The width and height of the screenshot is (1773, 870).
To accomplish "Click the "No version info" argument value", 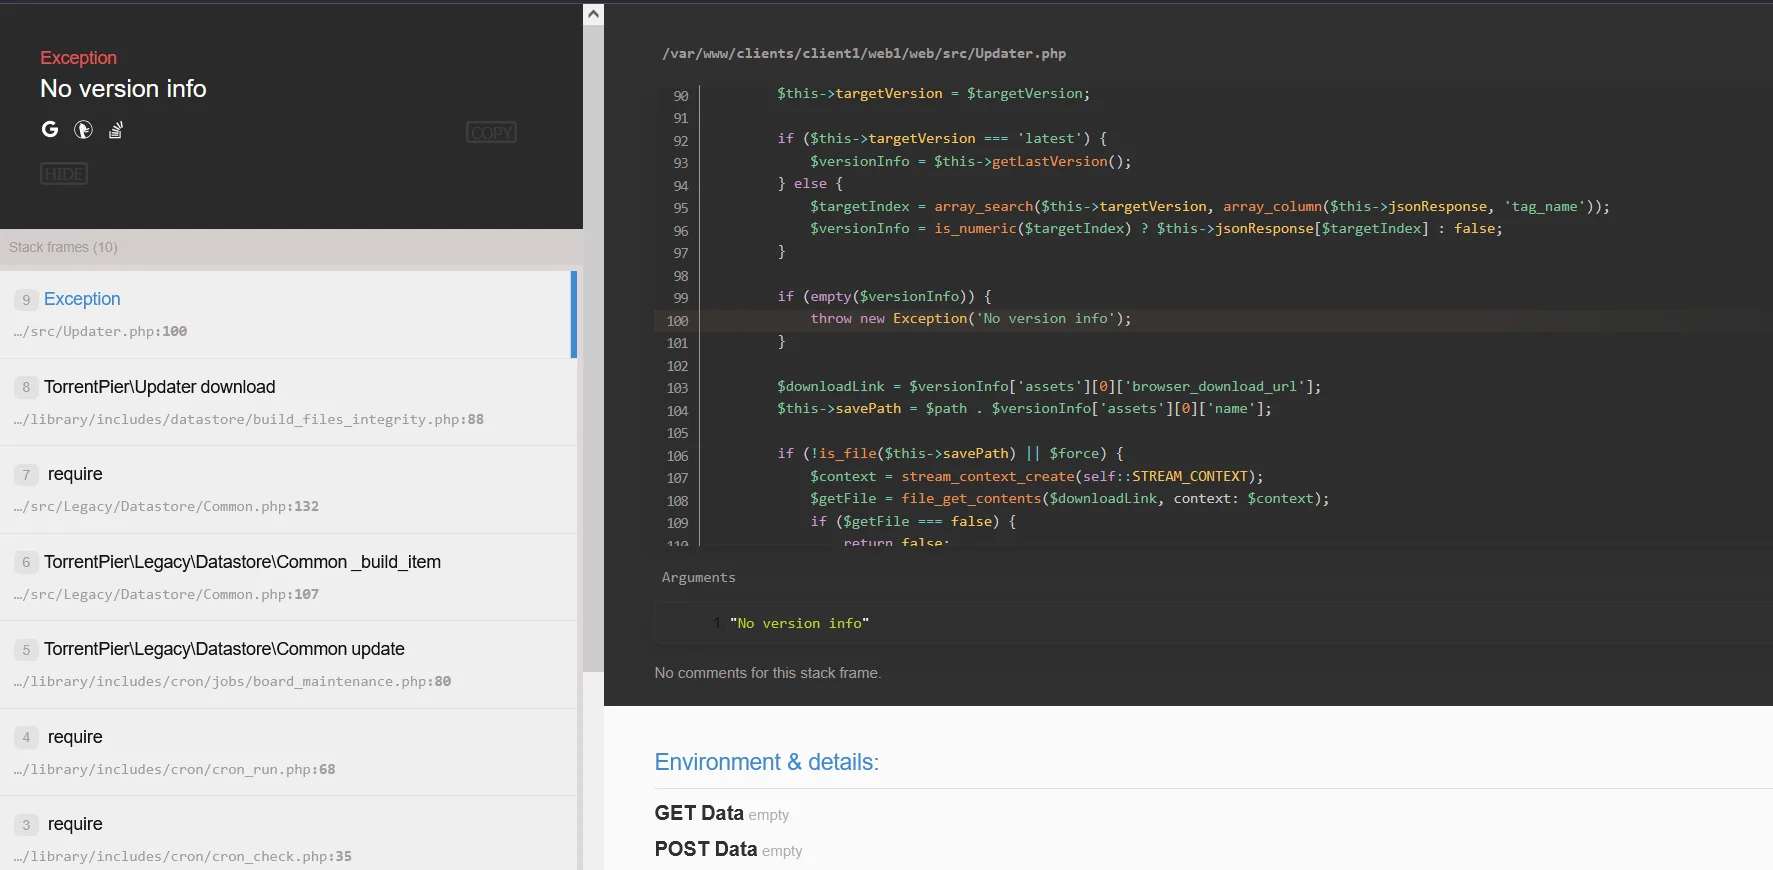I will click(x=799, y=623).
